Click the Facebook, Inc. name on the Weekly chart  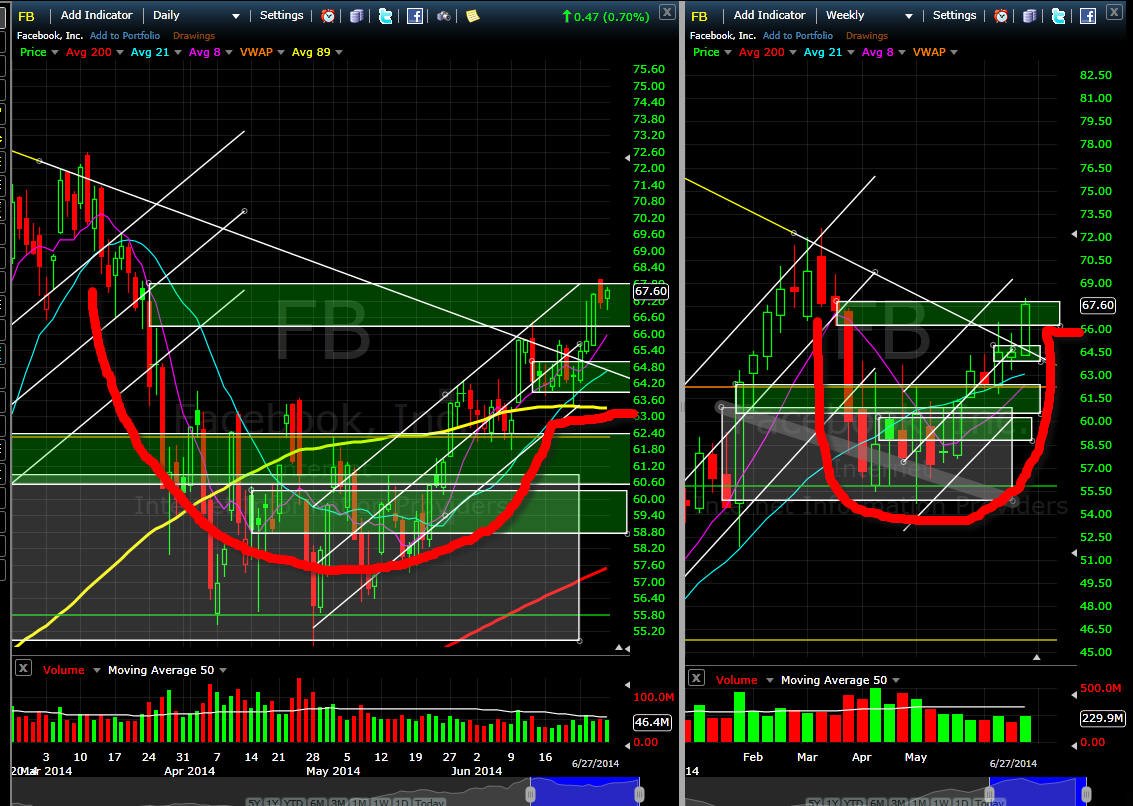tap(723, 35)
